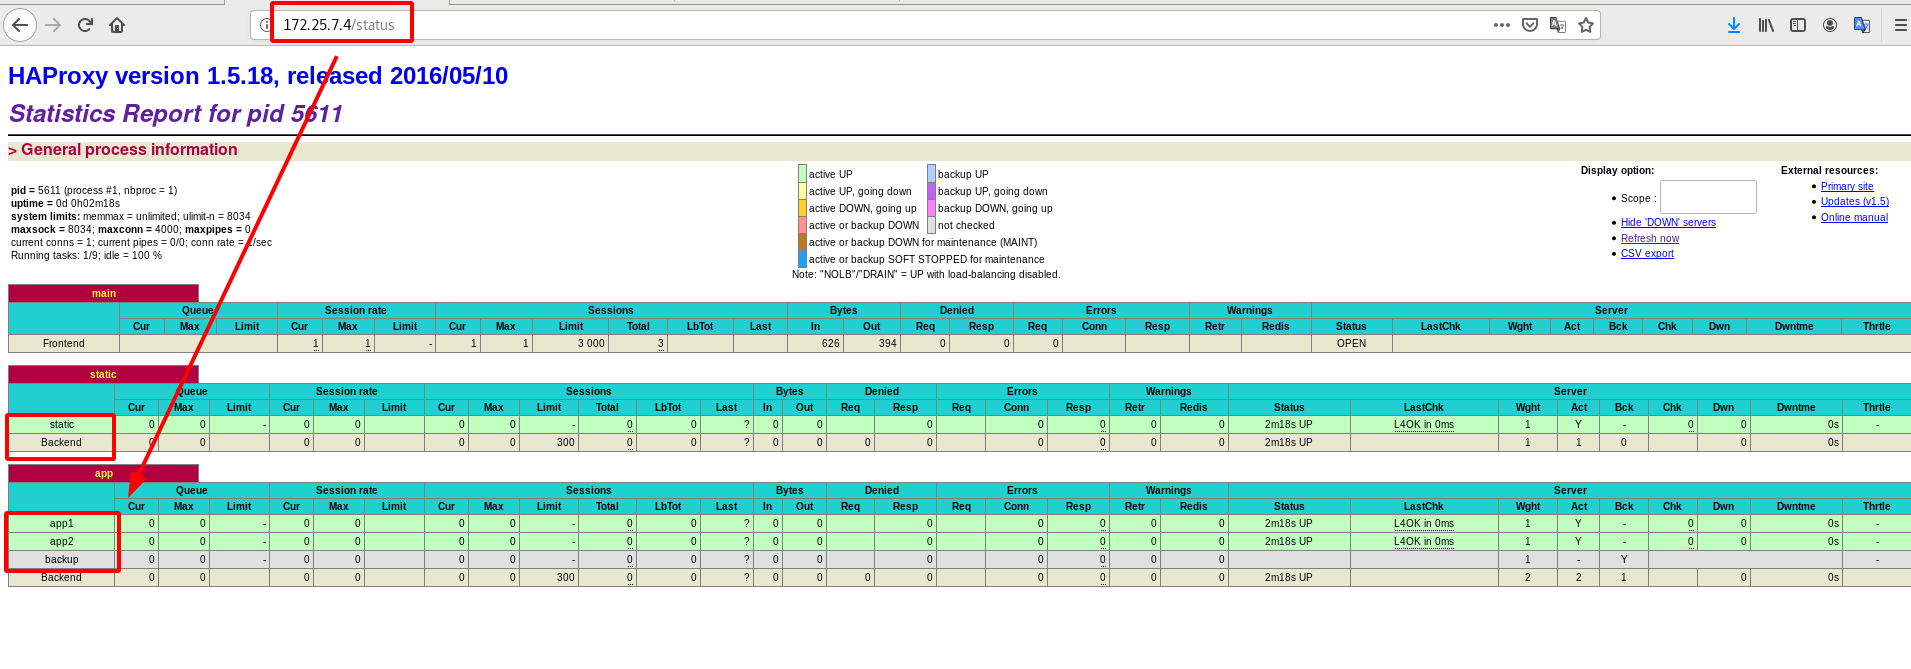Click the 394 bytes-out value
Viewport: 1911px width, 669px height.
click(888, 343)
